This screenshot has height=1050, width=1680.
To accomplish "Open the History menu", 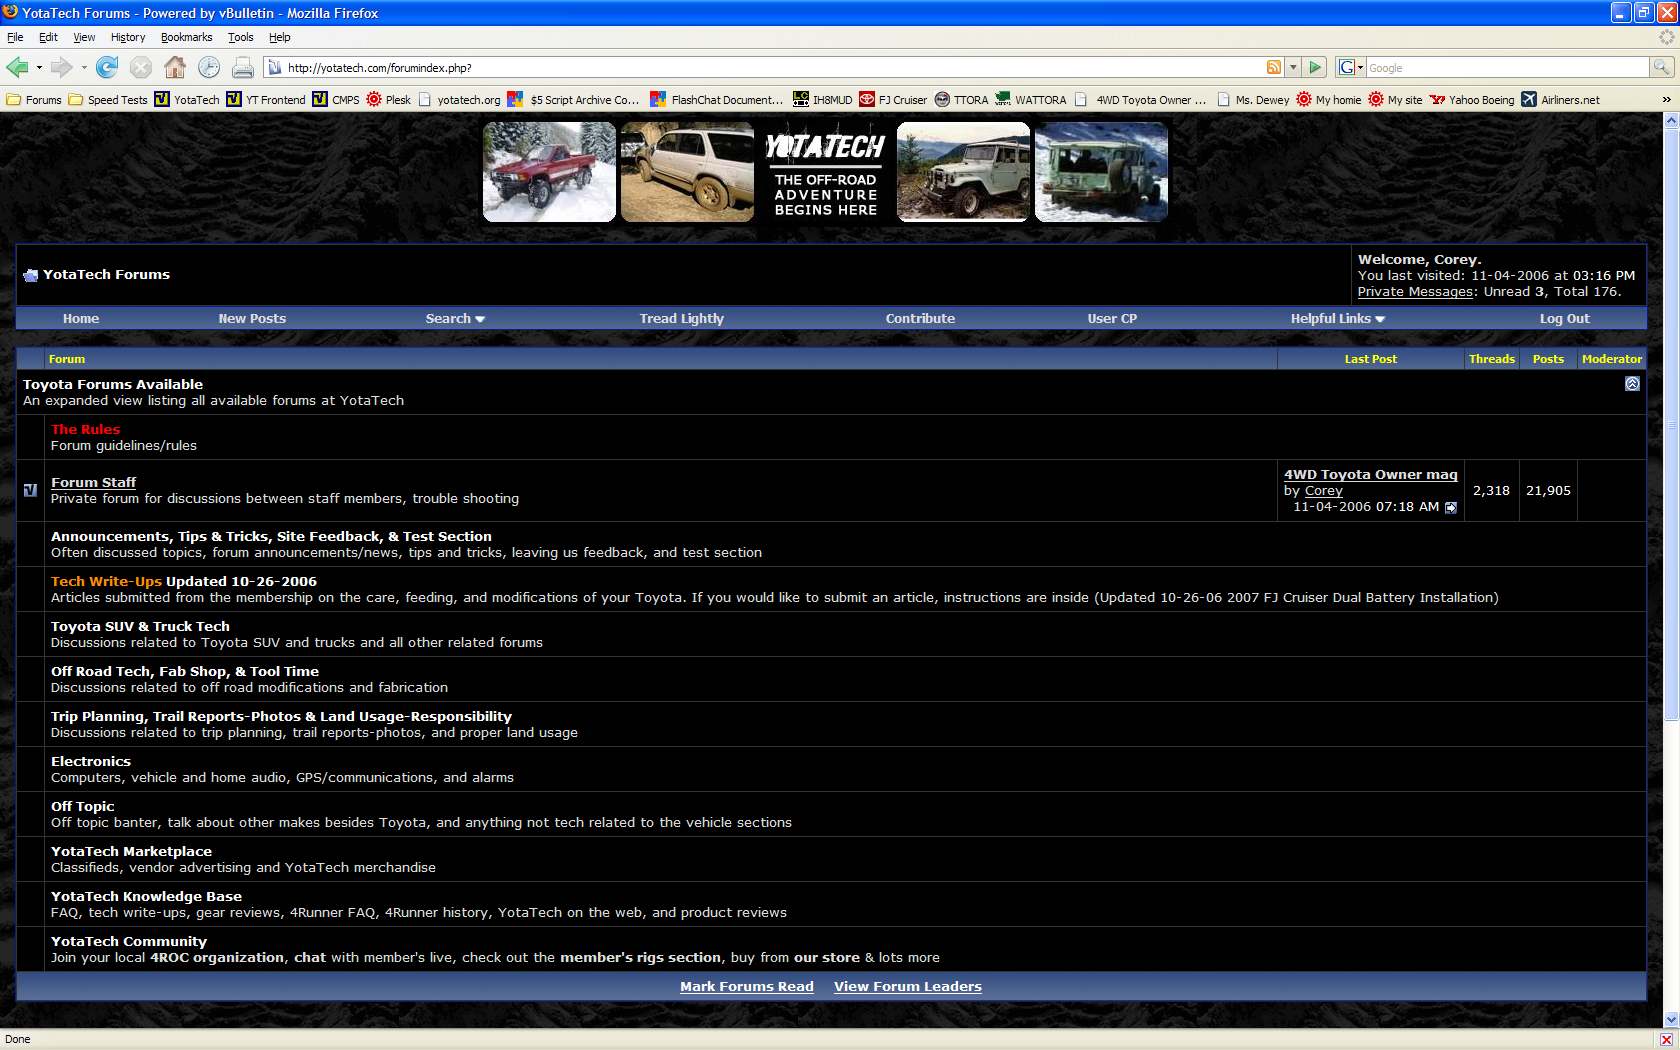I will tap(128, 37).
